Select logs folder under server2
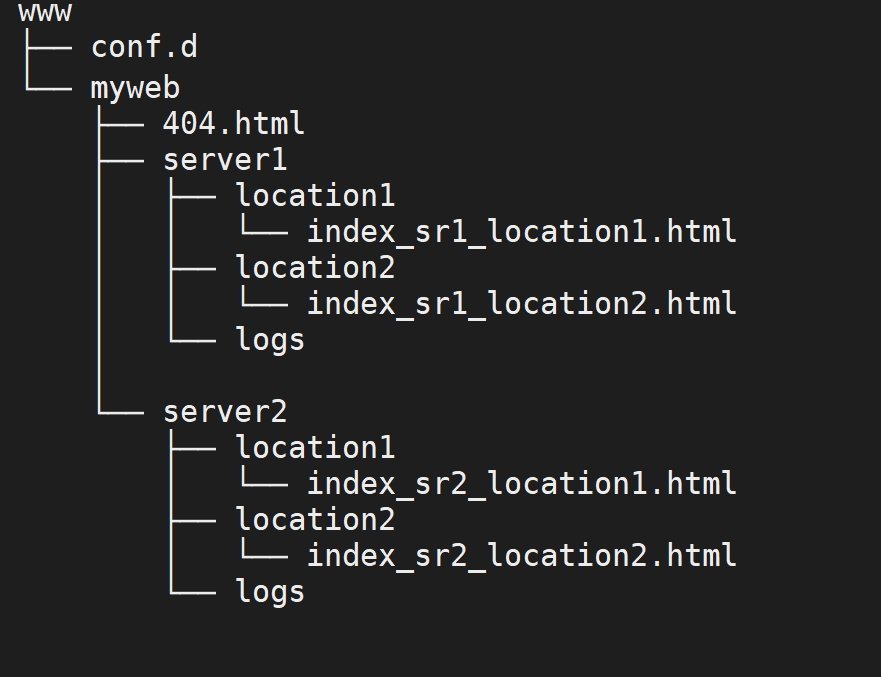The height and width of the screenshot is (677, 881). pos(270,592)
